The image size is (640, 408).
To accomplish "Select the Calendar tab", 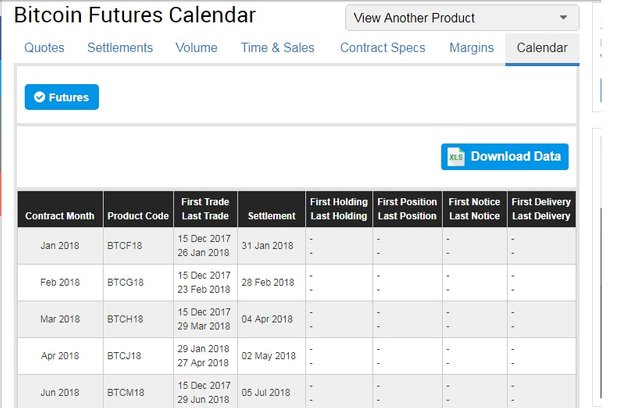I will click(542, 48).
